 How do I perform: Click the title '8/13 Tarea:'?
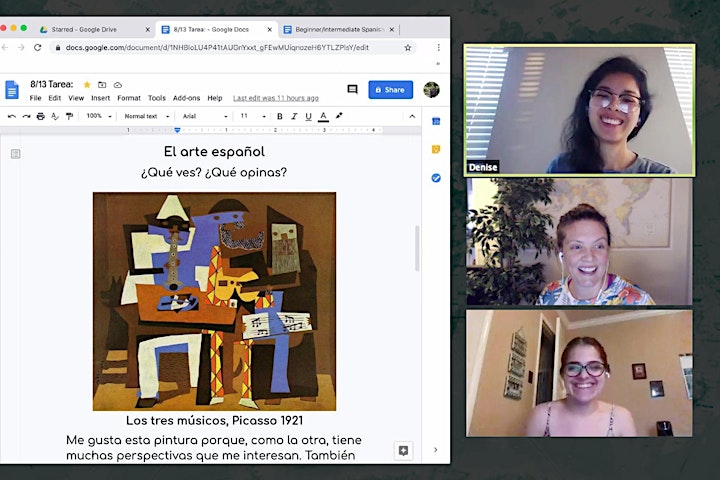[x=52, y=84]
